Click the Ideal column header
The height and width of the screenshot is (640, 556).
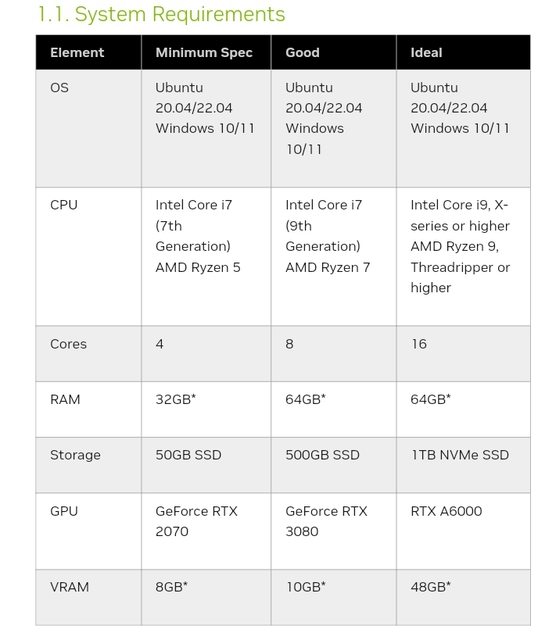pyautogui.click(x=426, y=53)
